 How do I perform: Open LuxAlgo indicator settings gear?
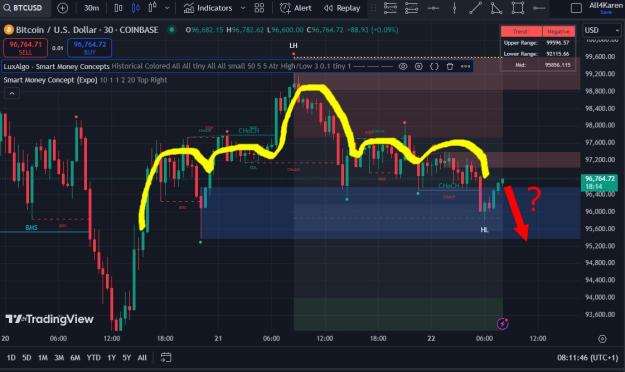(x=419, y=66)
